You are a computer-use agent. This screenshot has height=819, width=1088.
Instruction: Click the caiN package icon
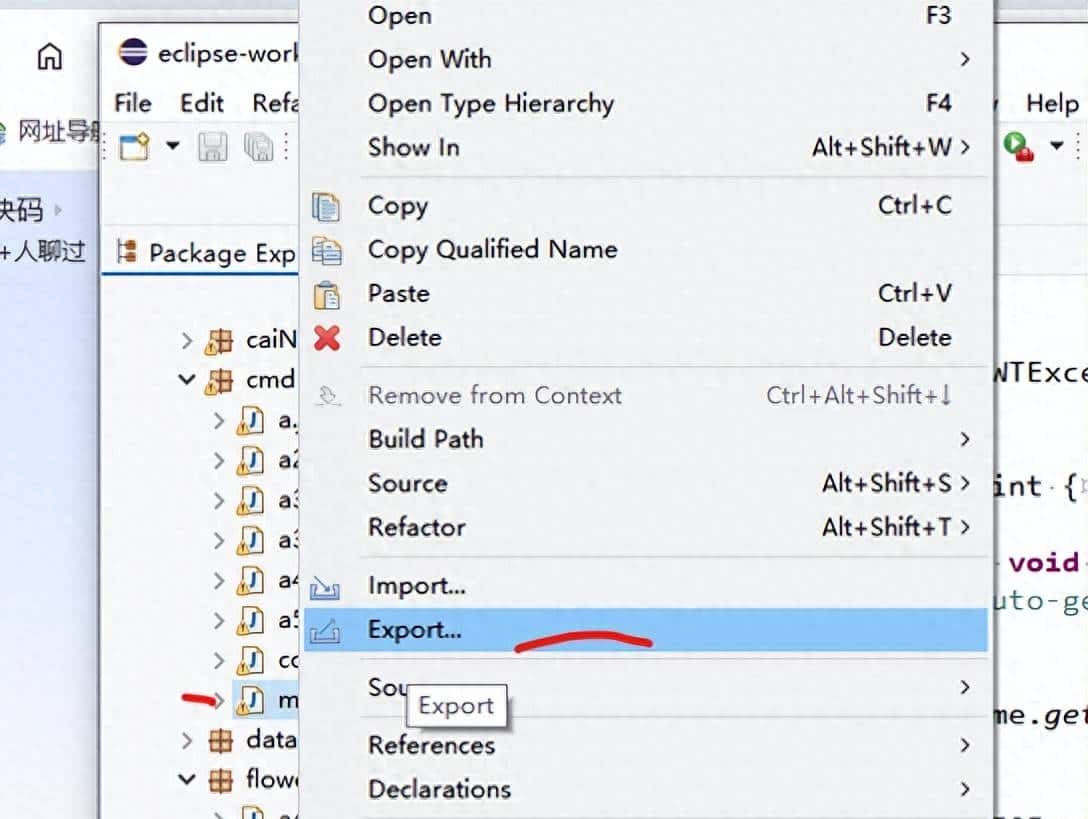tap(219, 341)
